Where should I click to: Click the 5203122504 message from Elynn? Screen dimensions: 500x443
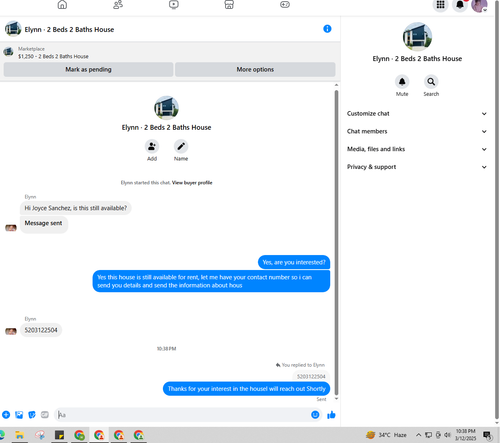point(41,330)
